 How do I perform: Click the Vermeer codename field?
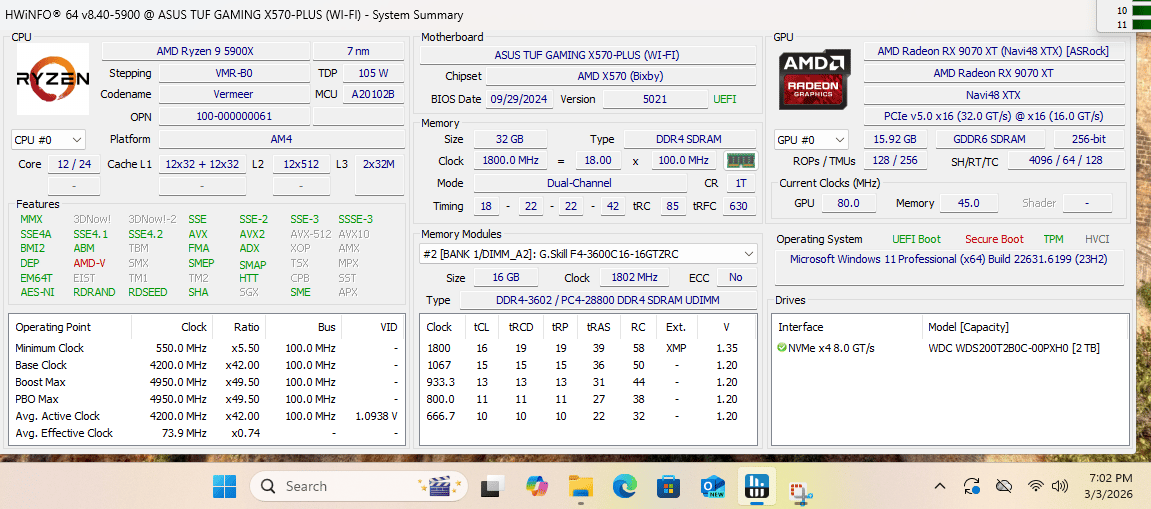[x=233, y=95]
